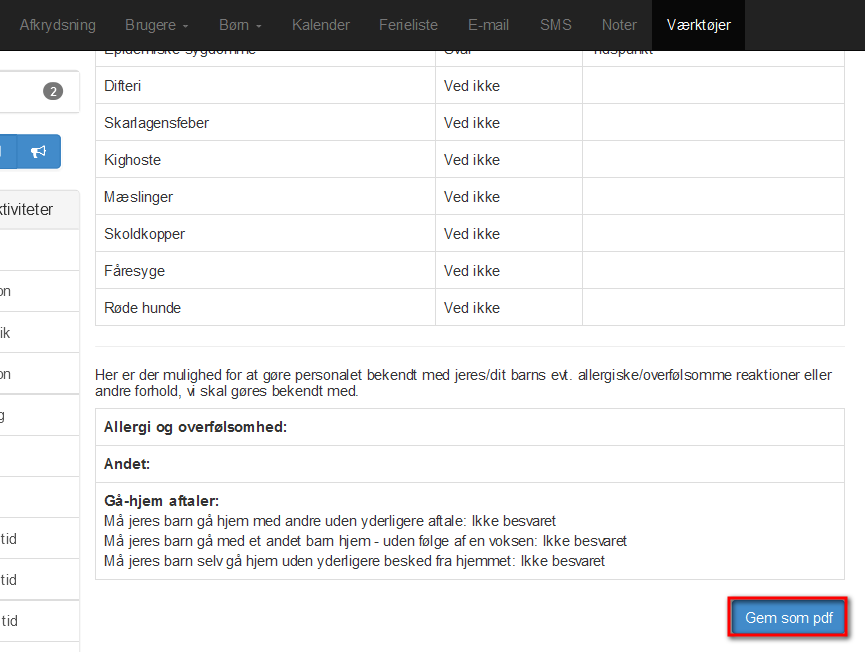Click the Gem som pdf button

click(x=789, y=618)
